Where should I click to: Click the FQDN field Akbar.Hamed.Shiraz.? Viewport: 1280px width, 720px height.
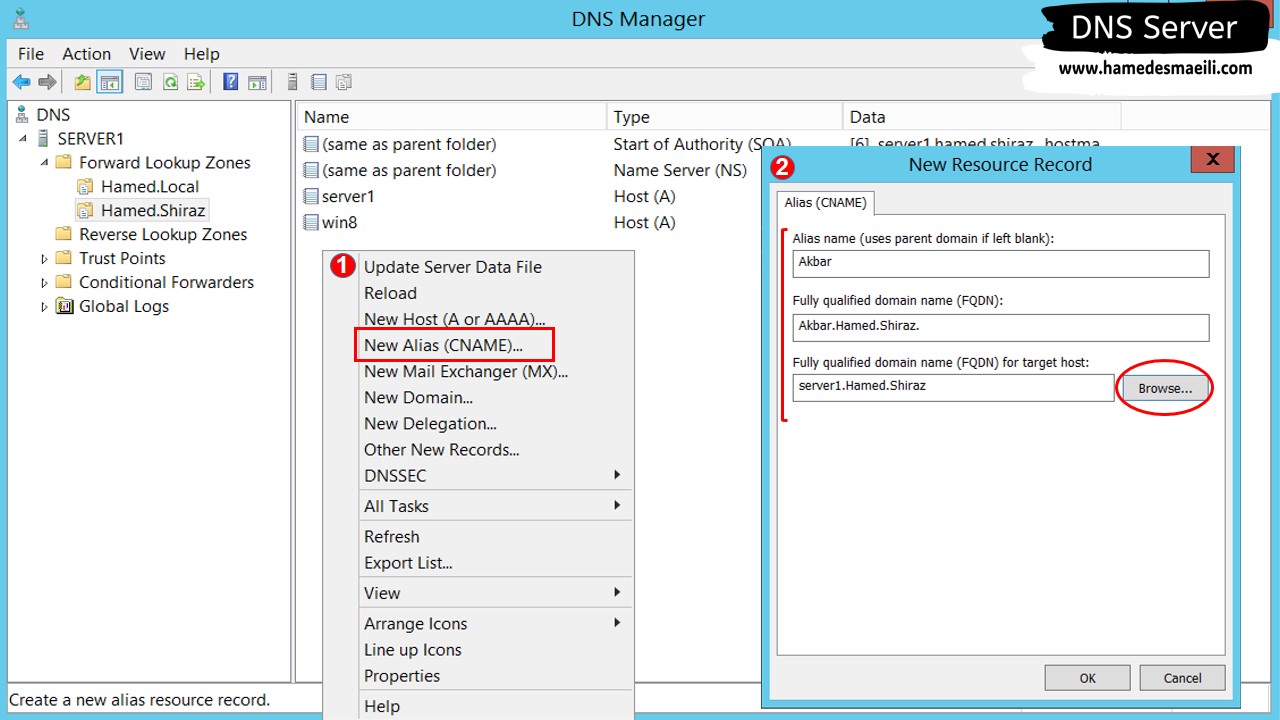[1000, 327]
